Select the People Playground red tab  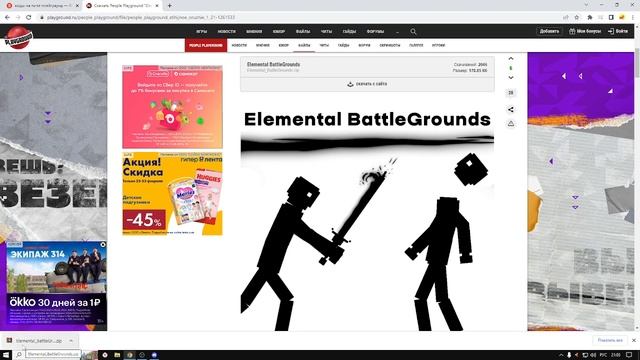click(x=206, y=45)
